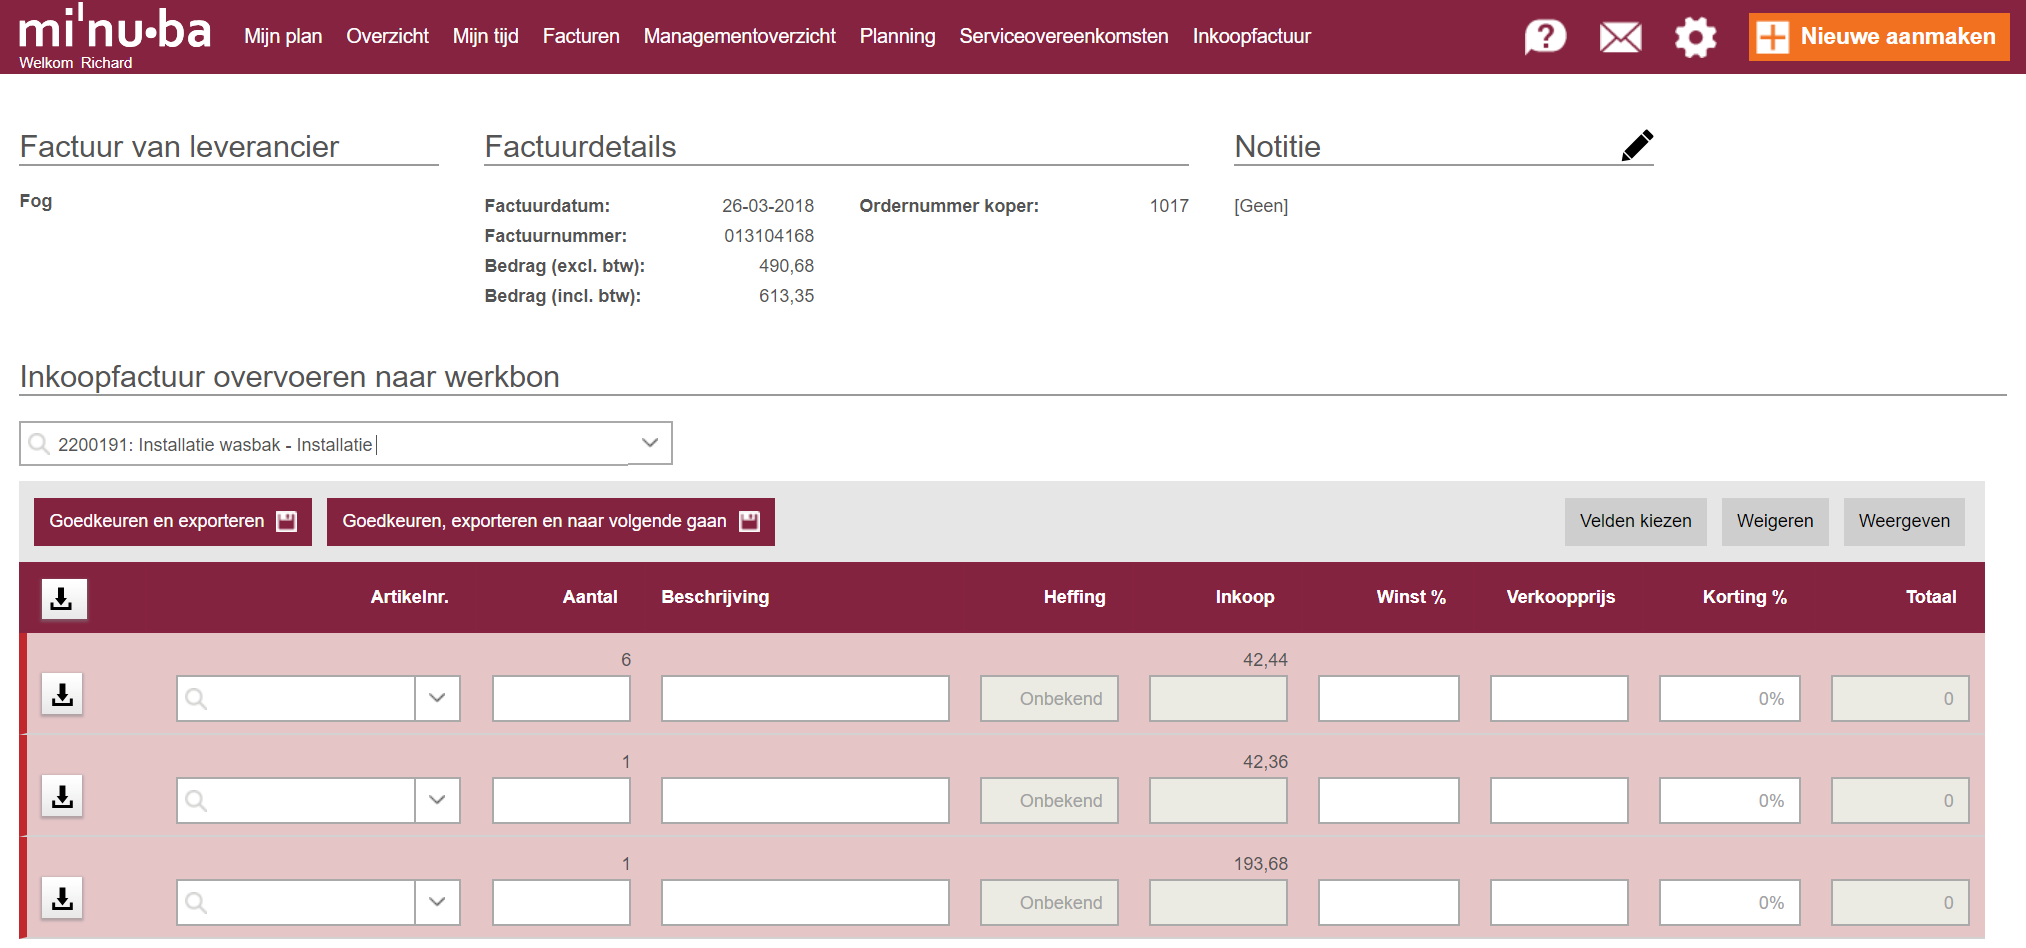This screenshot has height=948, width=2026.
Task: Click the Beschrijving column header
Action: 715,597
